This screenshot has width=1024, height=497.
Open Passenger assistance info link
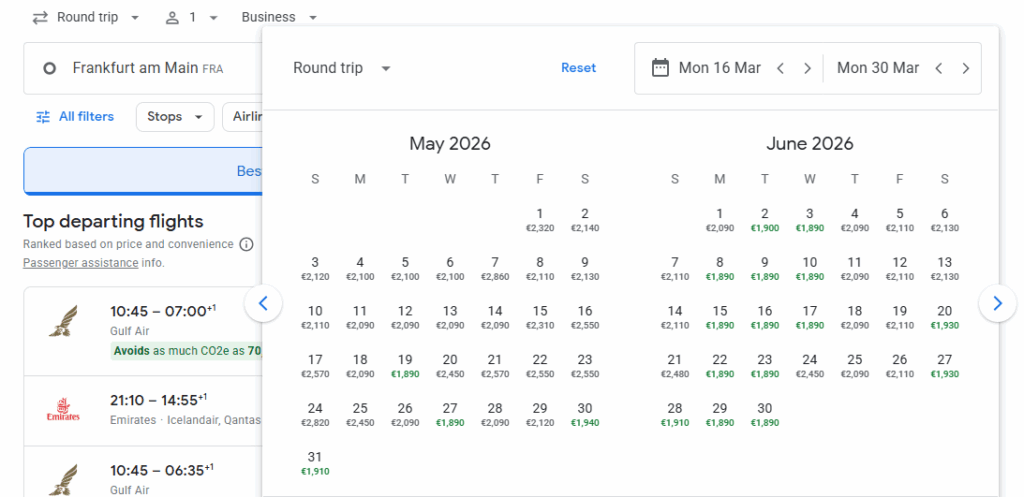tap(80, 263)
